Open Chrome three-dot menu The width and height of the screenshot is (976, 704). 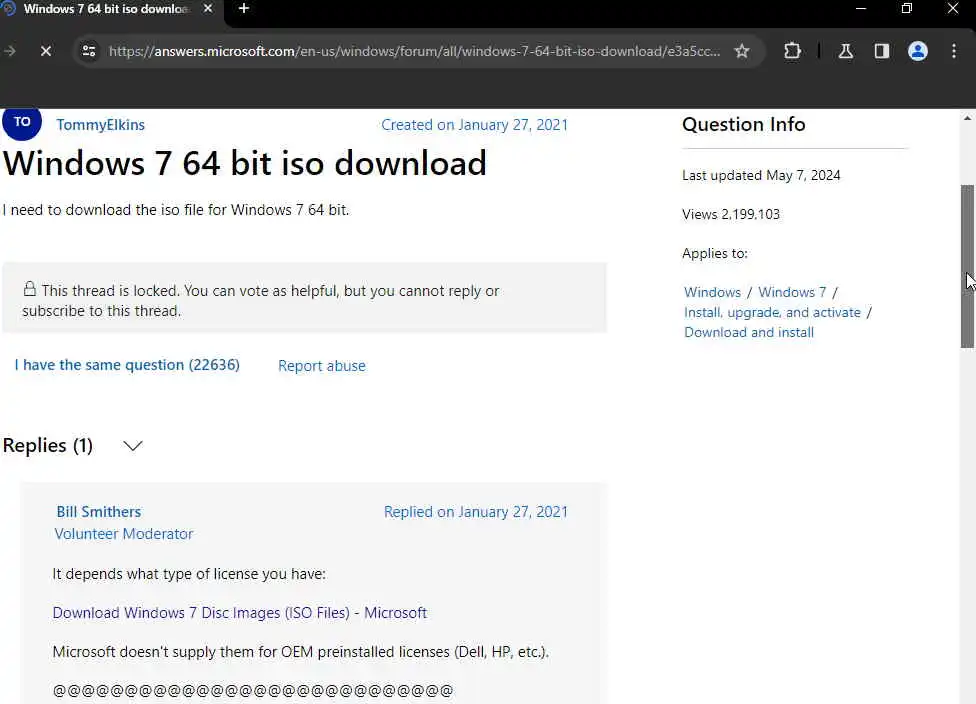coord(954,51)
